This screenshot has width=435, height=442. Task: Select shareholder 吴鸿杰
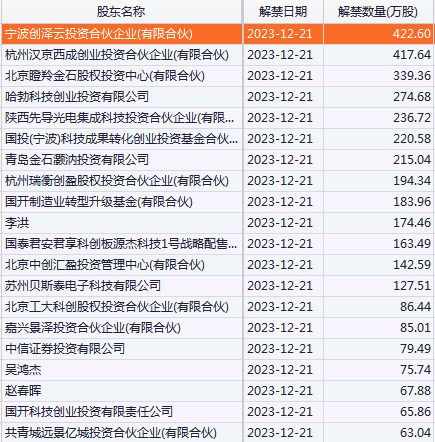(23, 370)
